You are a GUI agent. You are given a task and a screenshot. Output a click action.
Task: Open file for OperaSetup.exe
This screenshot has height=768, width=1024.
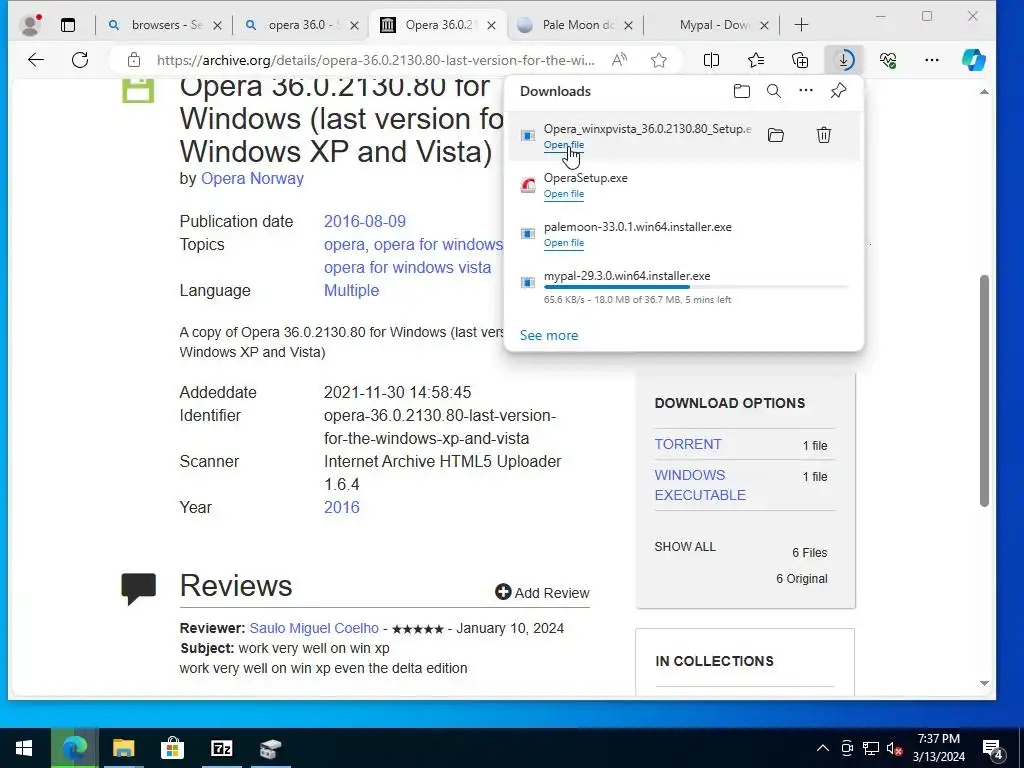564,194
